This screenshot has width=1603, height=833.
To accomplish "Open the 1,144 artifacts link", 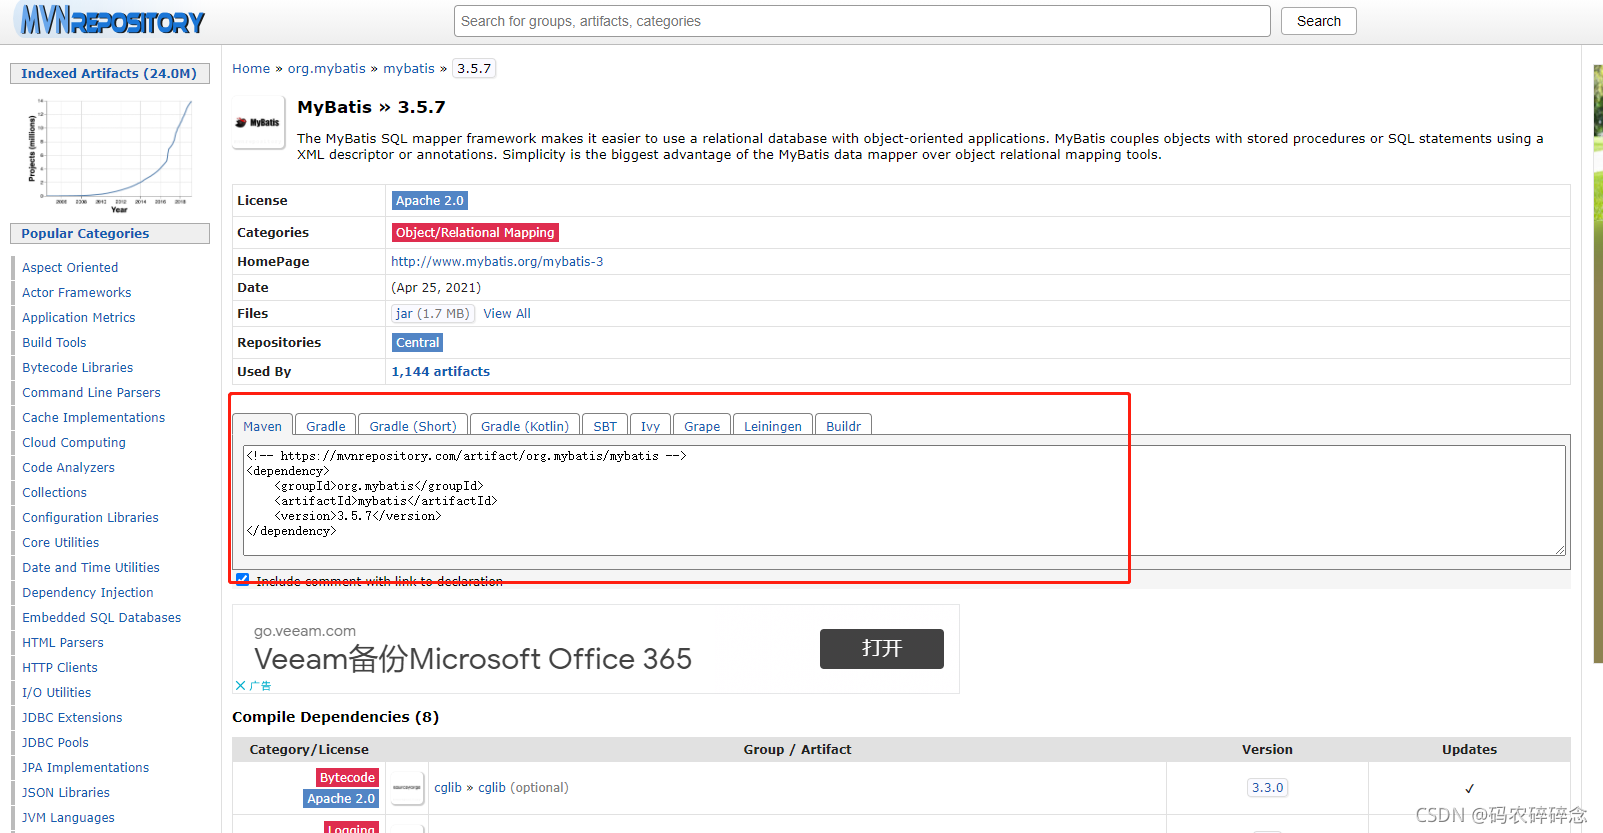I will (x=441, y=371).
